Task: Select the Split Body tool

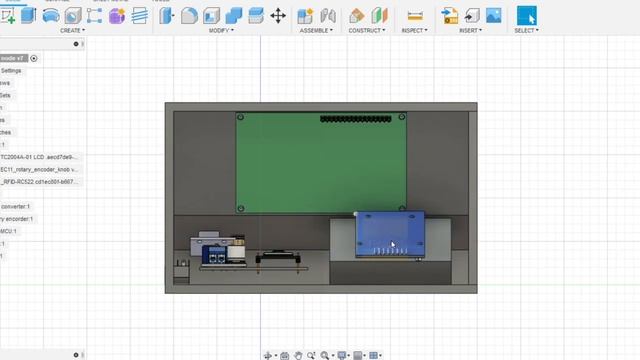Action: (x=256, y=16)
